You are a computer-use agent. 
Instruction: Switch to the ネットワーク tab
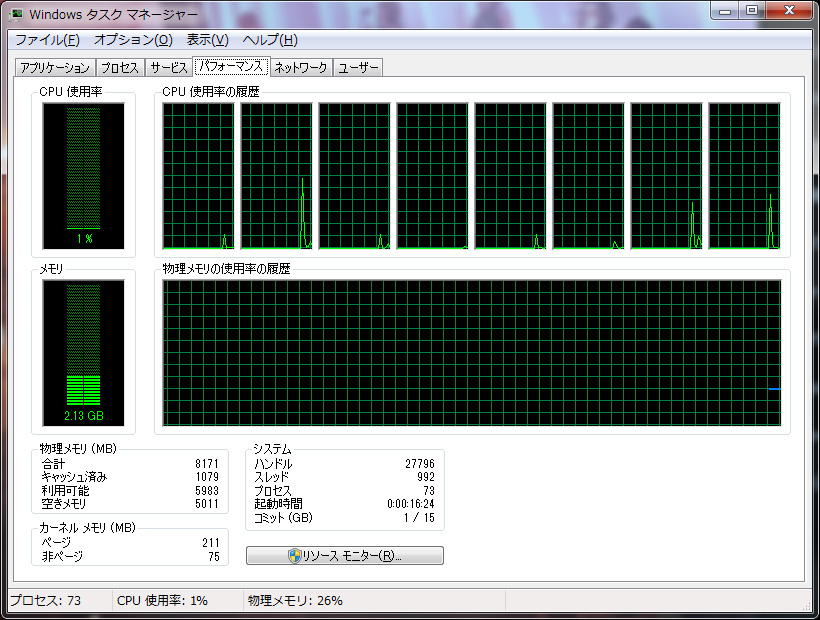pyautogui.click(x=301, y=68)
